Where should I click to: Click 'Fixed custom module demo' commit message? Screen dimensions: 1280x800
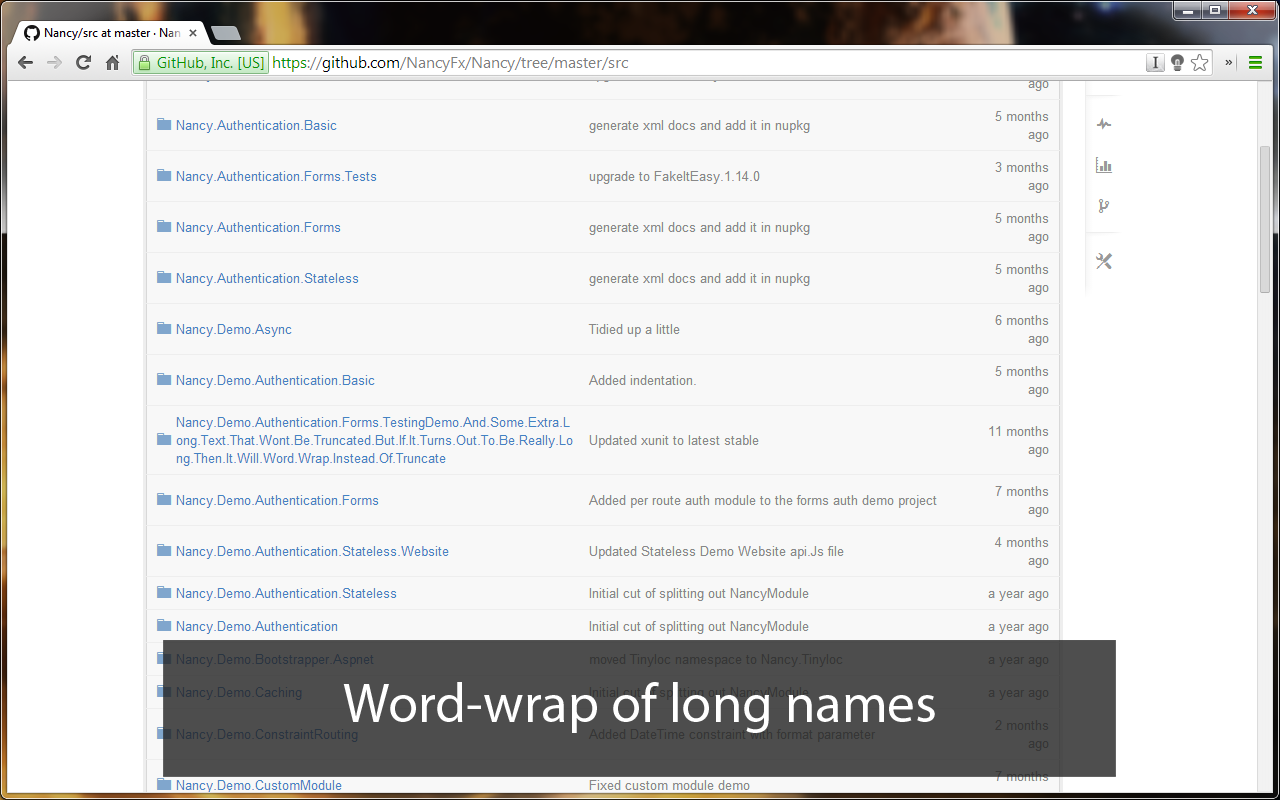[x=669, y=785]
